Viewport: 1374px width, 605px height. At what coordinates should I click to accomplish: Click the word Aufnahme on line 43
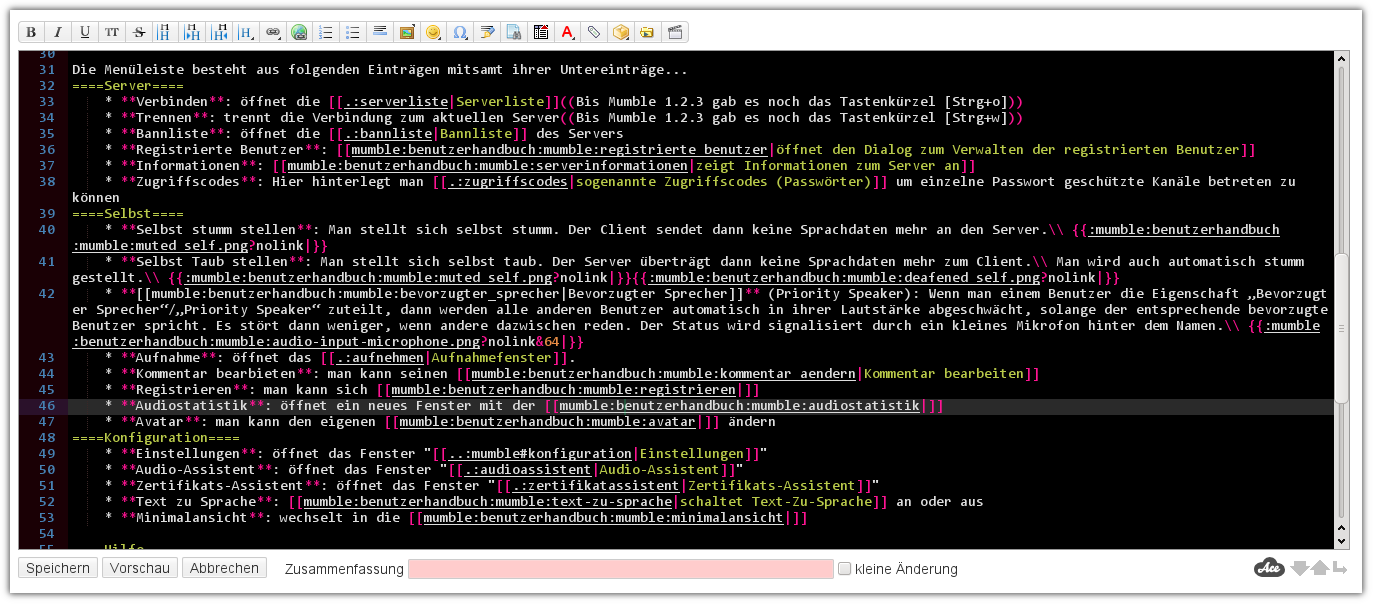click(x=168, y=358)
